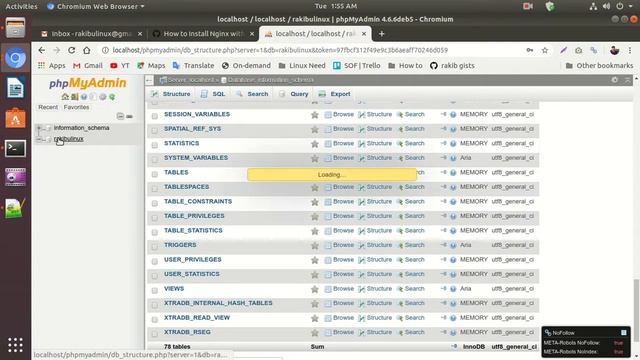Open Other bookmarks folder
The height and width of the screenshot is (360, 640).
pyautogui.click(x=599, y=65)
